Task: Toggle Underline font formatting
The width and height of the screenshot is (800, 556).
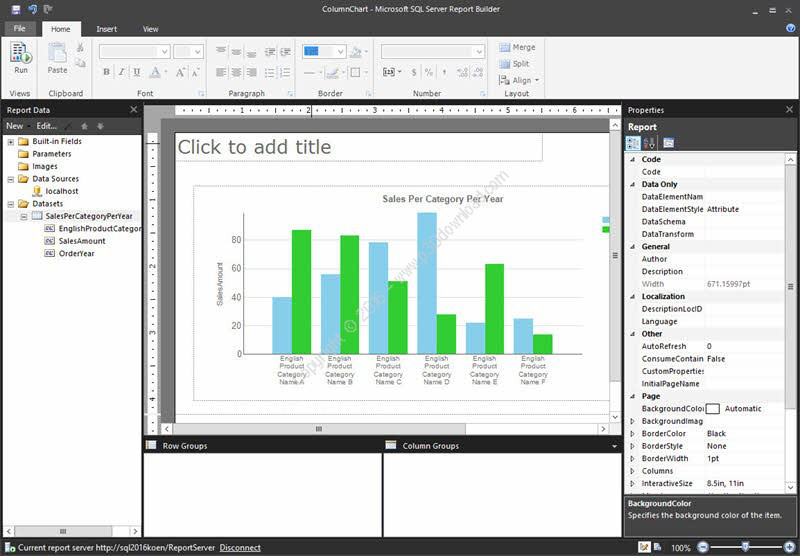Action: (x=137, y=72)
